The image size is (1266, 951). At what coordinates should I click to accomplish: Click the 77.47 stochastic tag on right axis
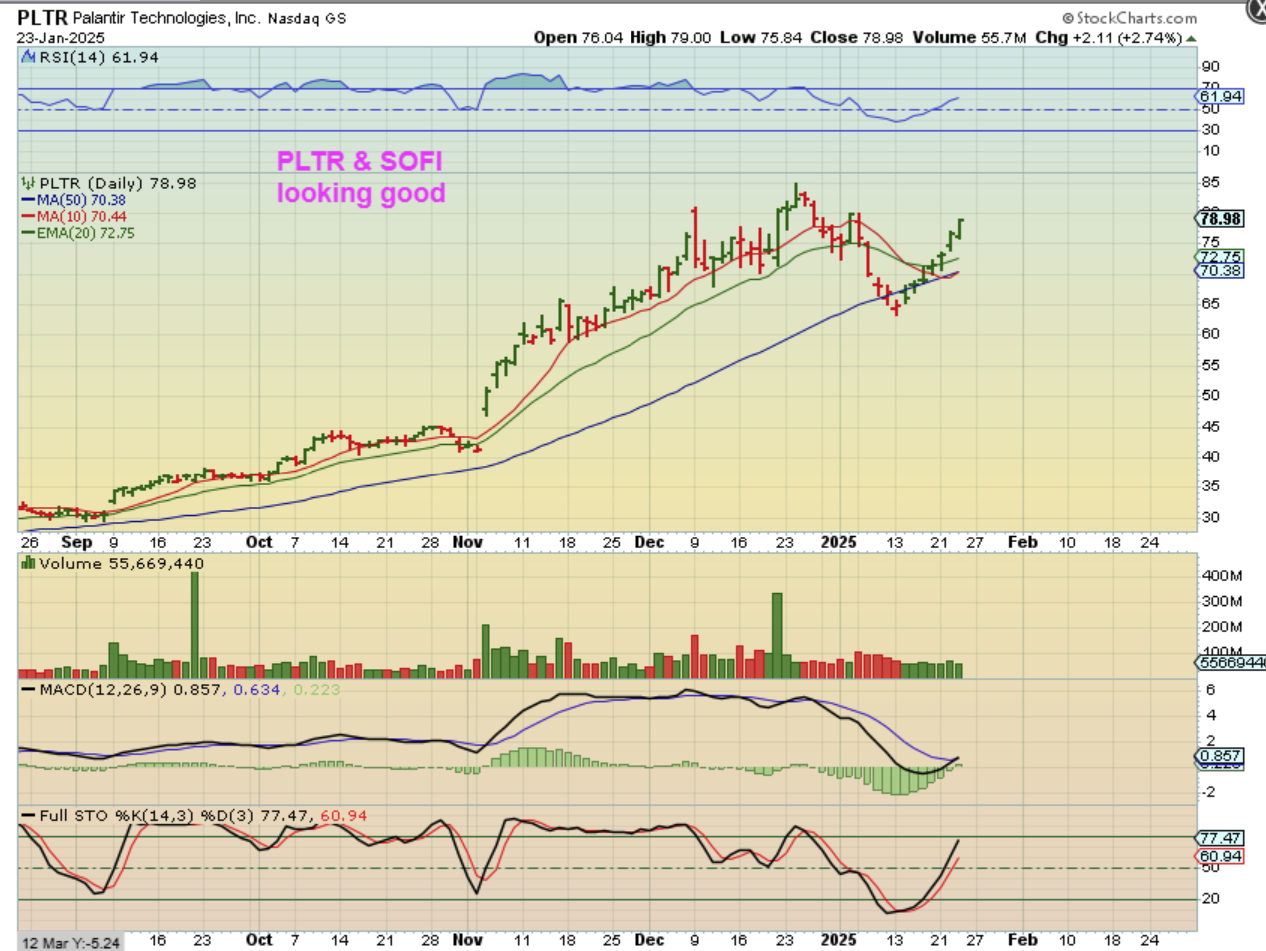pos(1220,837)
